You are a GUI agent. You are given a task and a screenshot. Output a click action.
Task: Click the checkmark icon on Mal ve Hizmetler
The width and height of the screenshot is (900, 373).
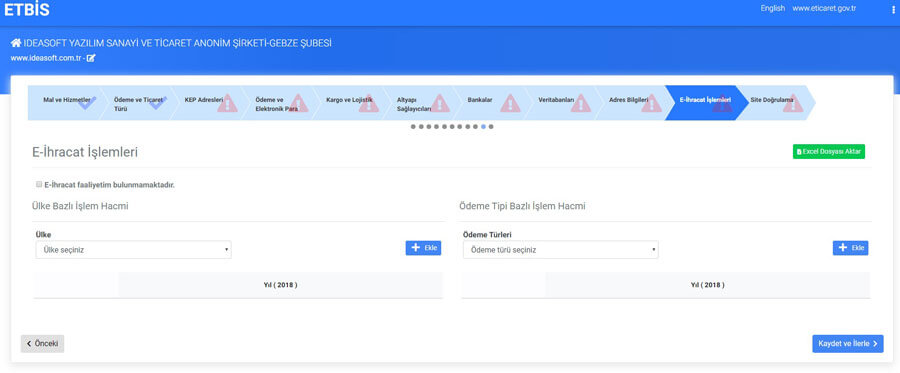tap(87, 104)
